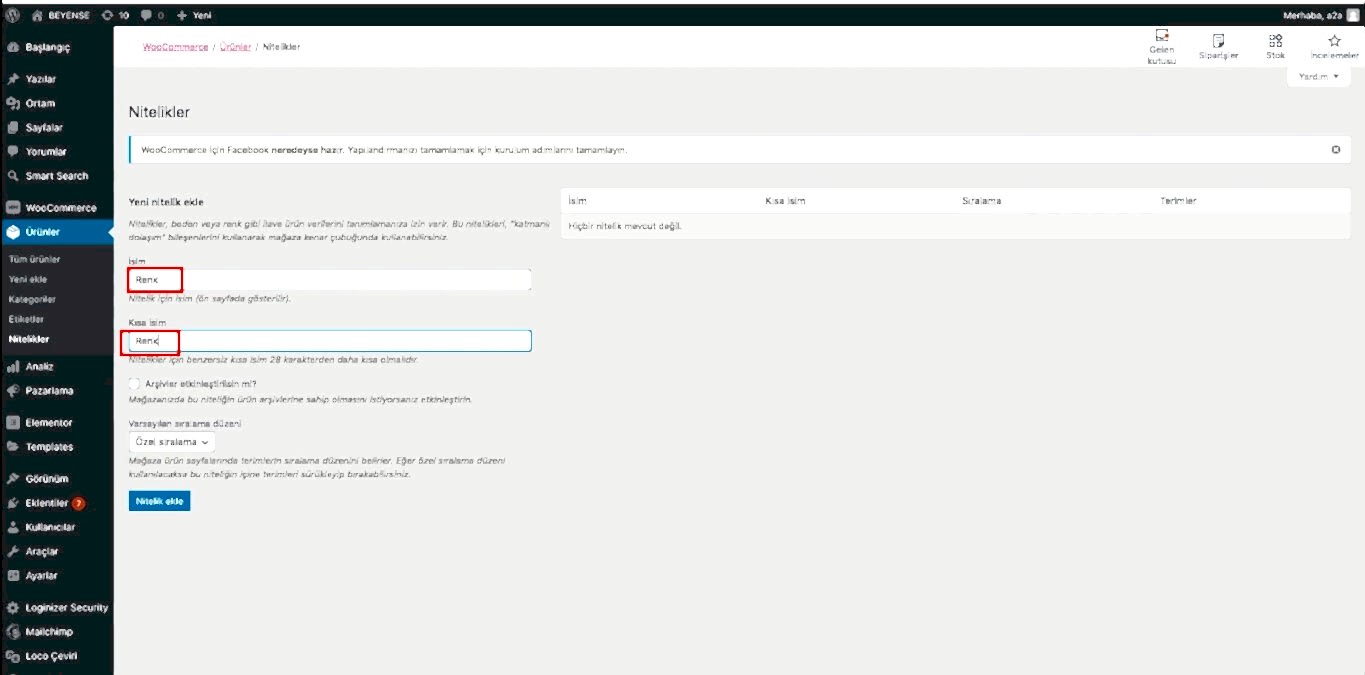Screen dimensions: 1365x675
Task: Open the Etiketler submenu
Action: point(27,319)
